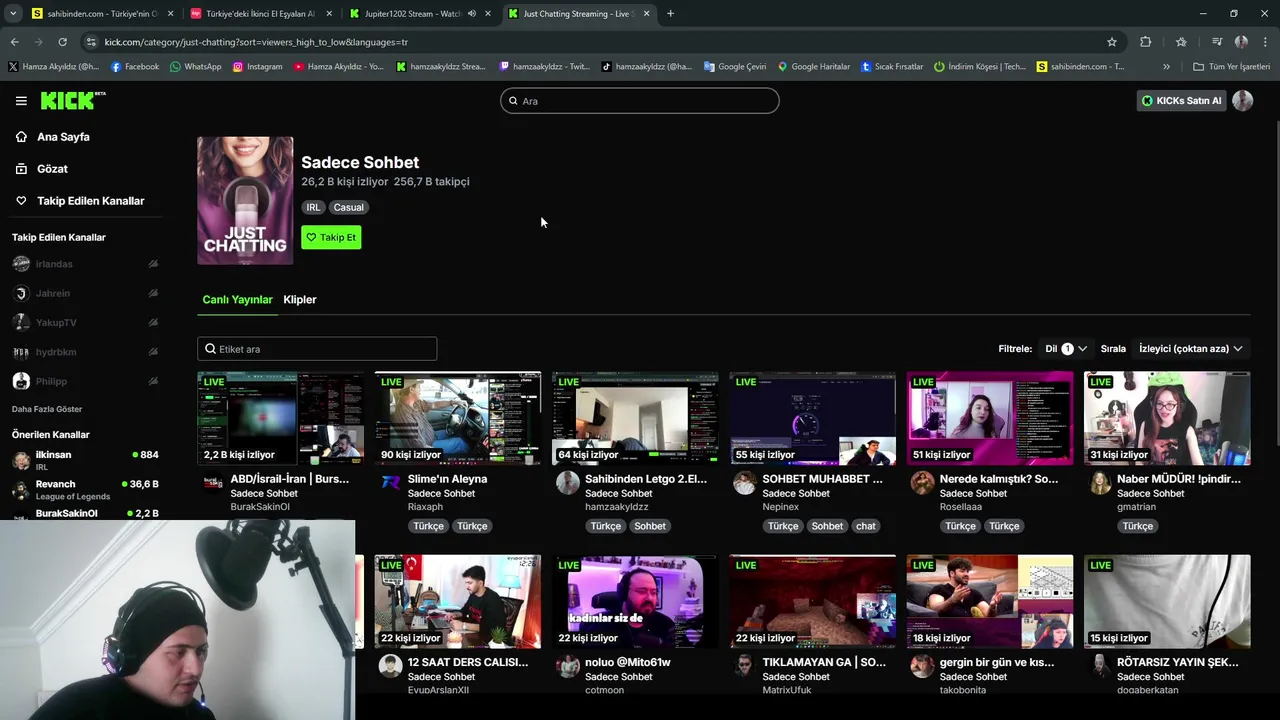Open the hydrbkm followed channel
Screen dimensions: 1280x720
point(55,352)
